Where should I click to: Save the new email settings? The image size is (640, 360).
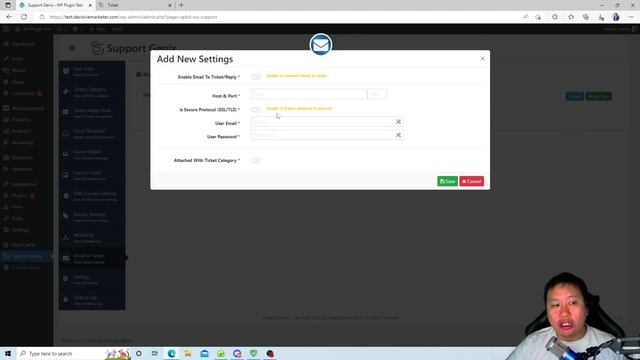(447, 181)
